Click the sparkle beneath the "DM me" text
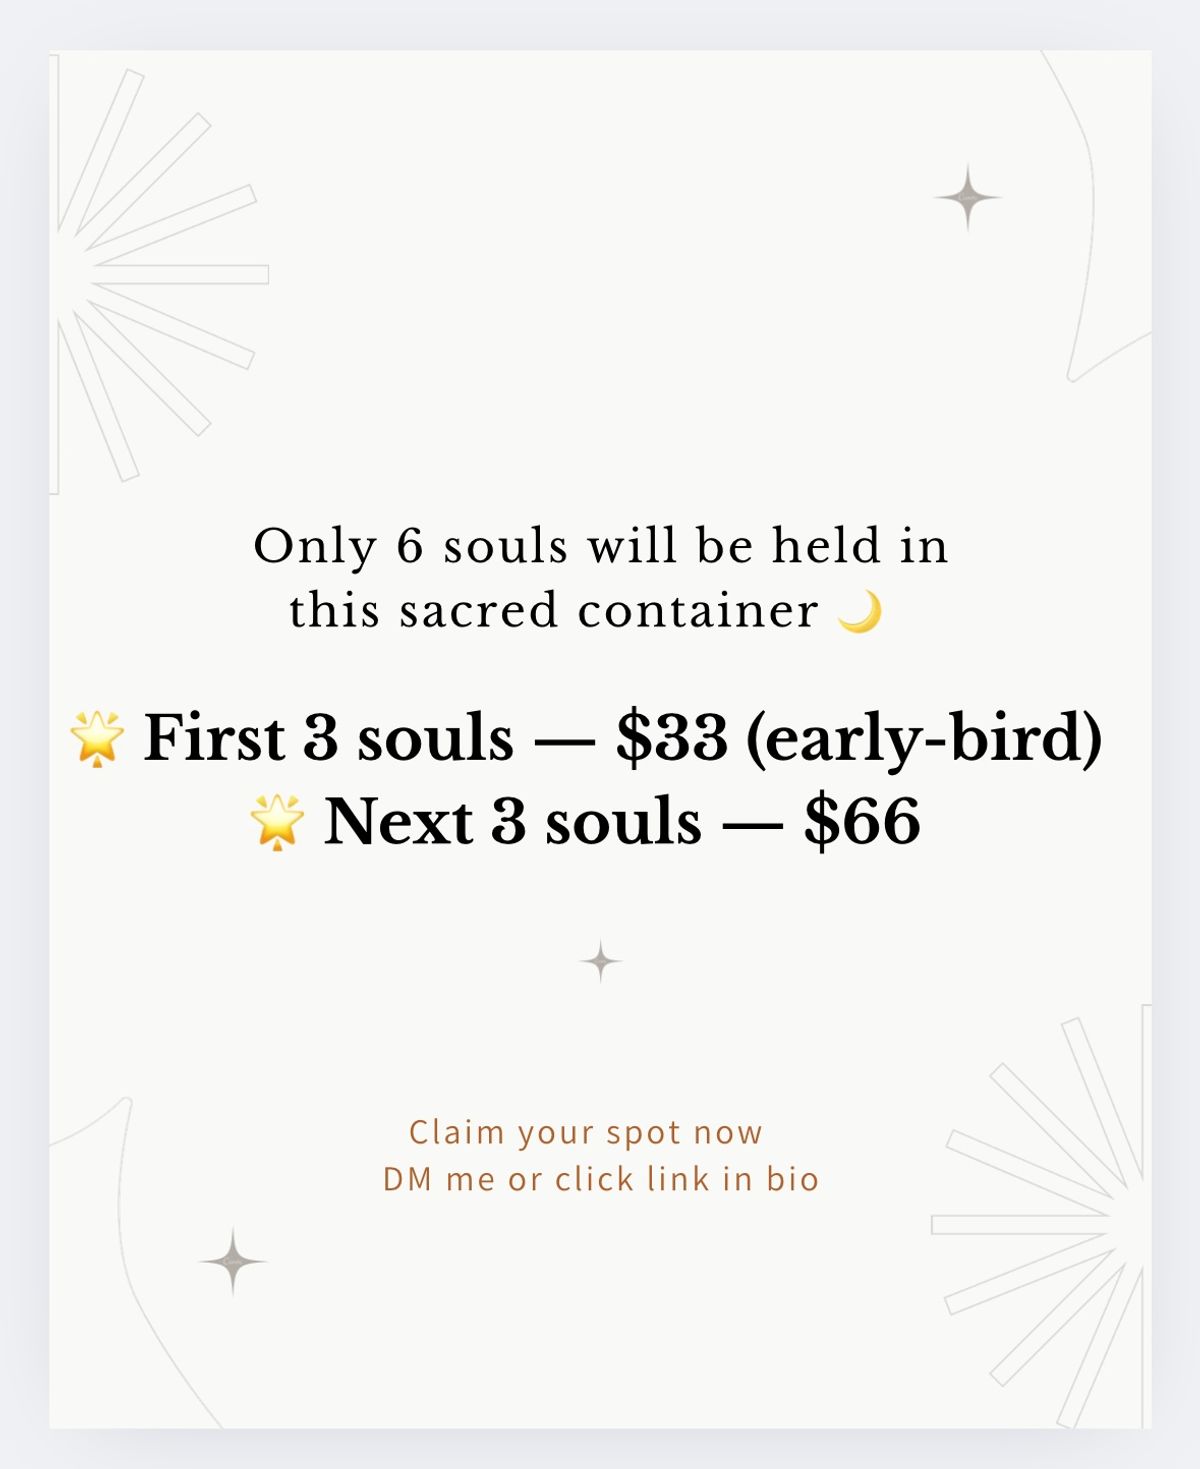 click(233, 1262)
